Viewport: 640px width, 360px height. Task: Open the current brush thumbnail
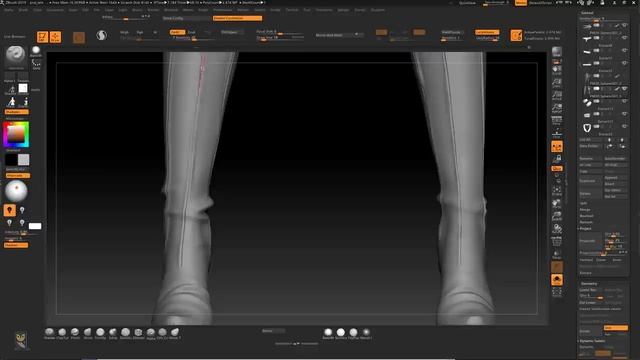click(16, 56)
